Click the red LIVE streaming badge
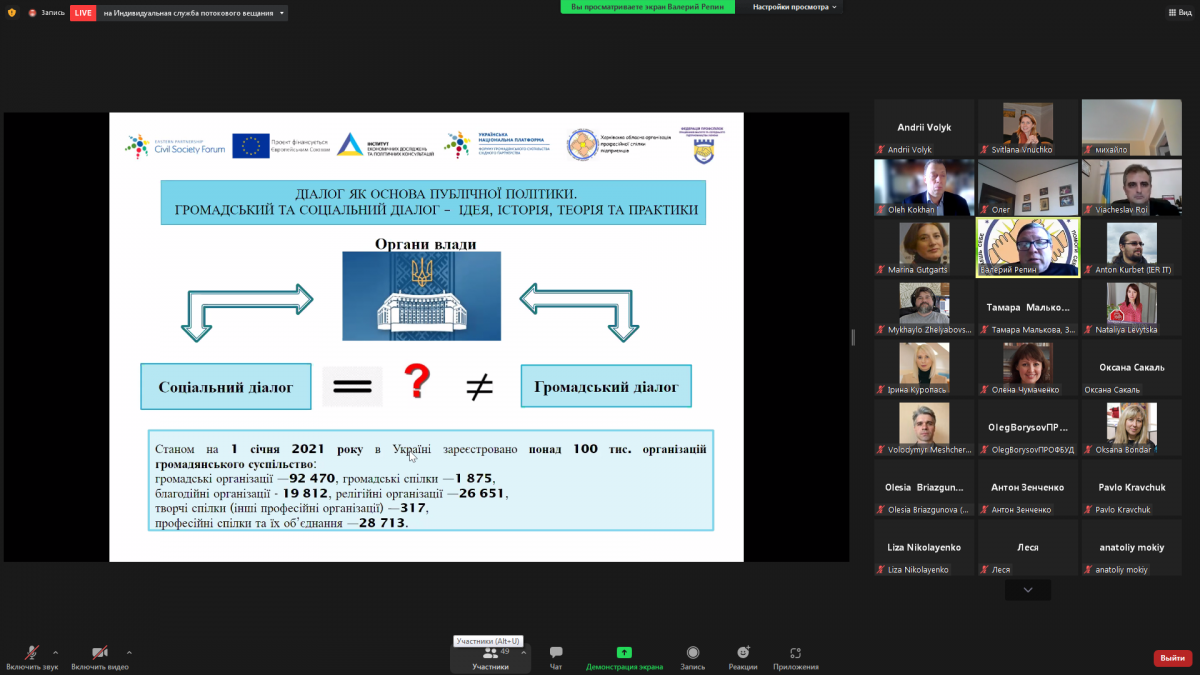The height and width of the screenshot is (675, 1200). [83, 13]
